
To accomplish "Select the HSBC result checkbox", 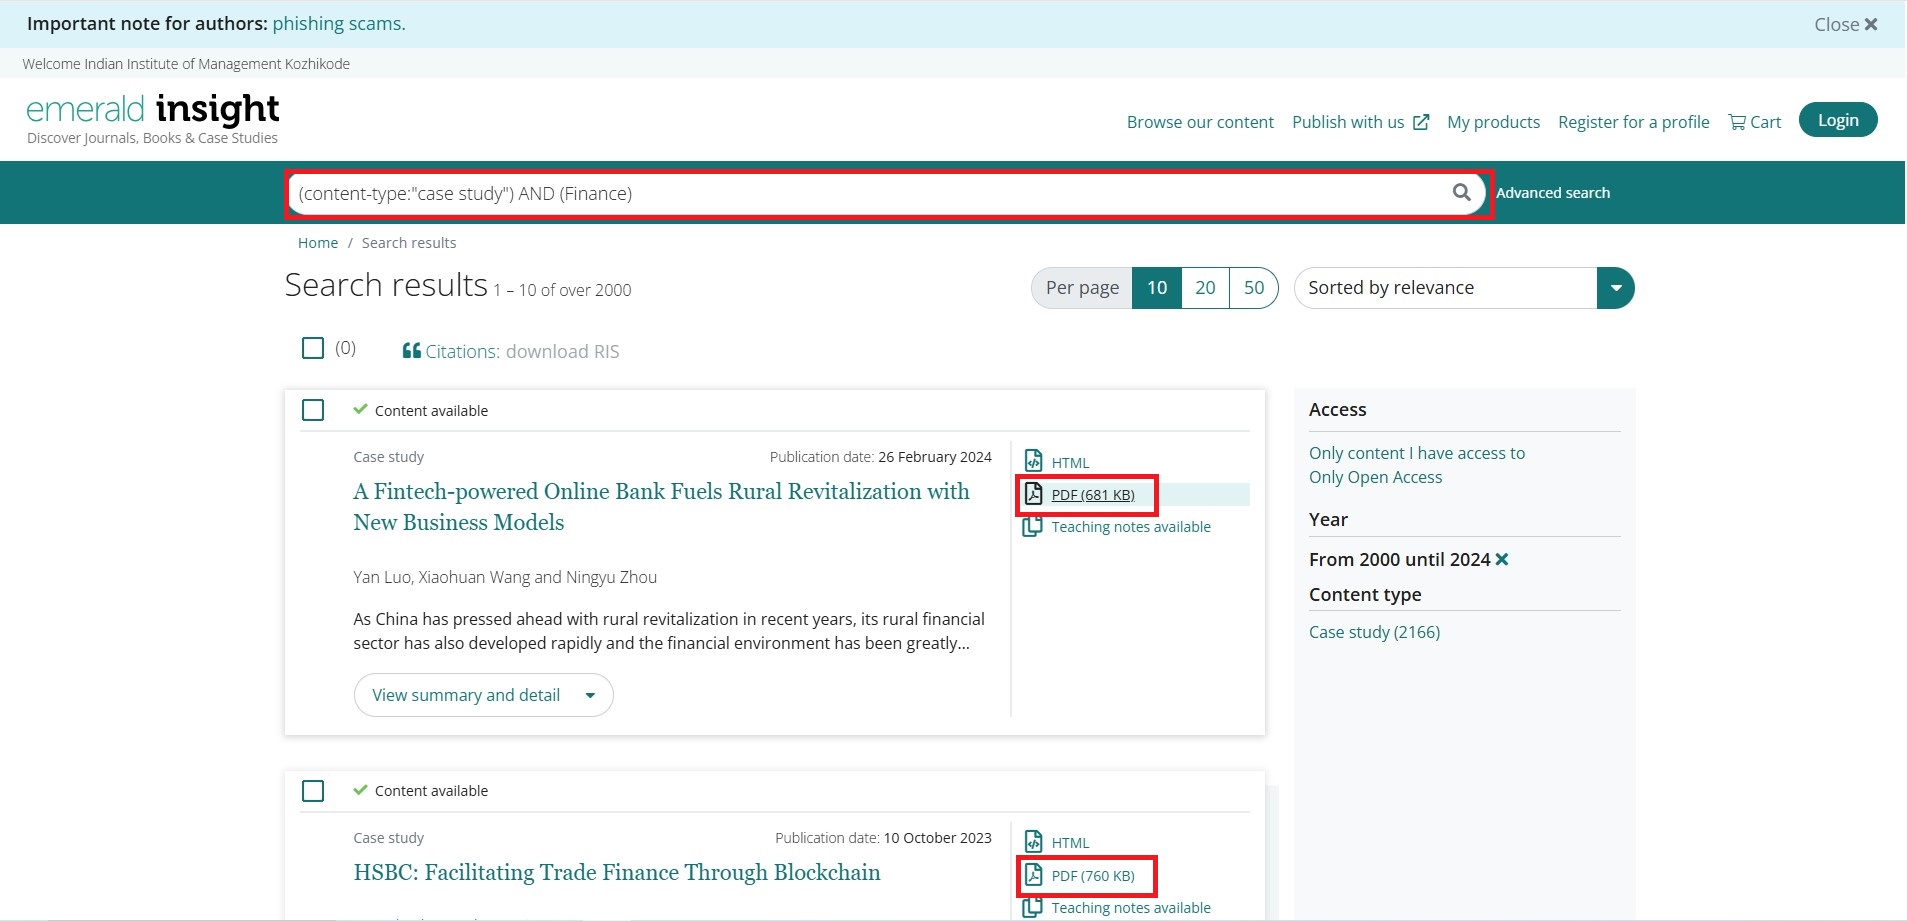I will click(x=313, y=791).
